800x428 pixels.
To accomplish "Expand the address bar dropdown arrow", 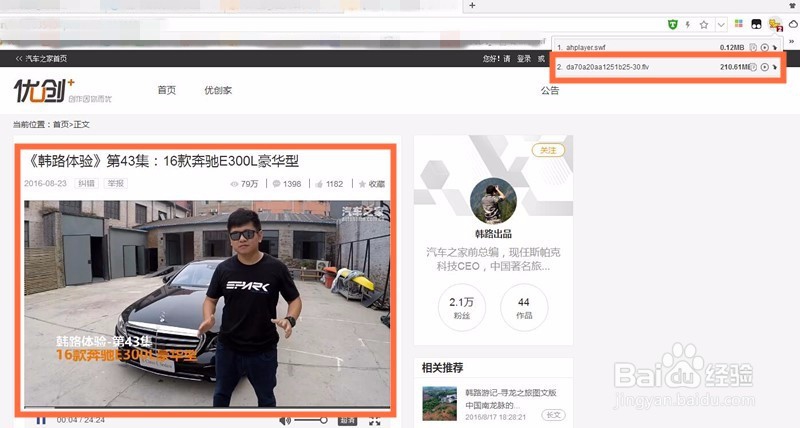I will 721,24.
